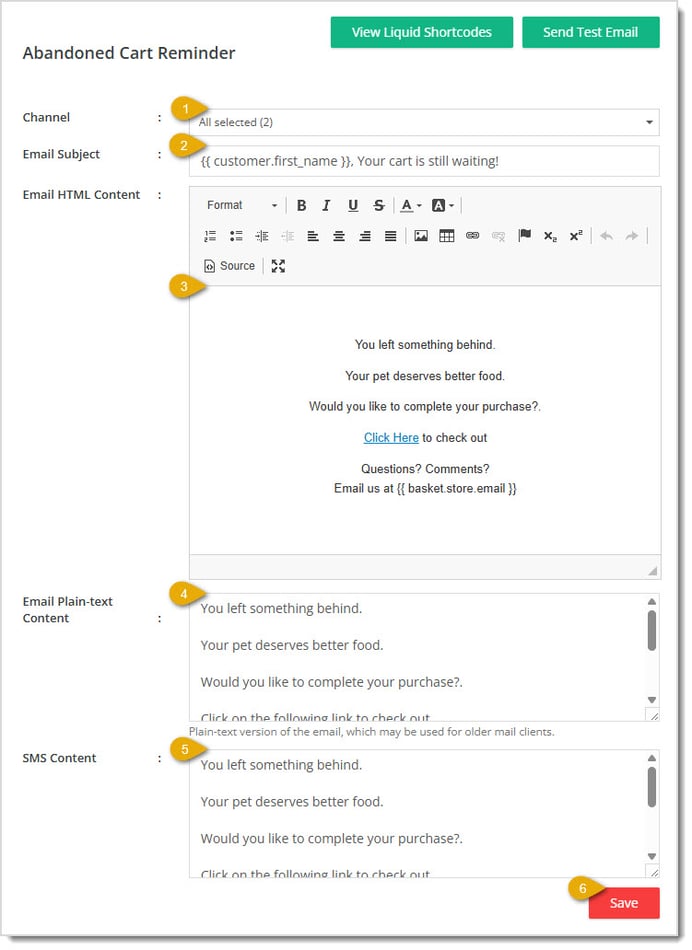Center align the text
The width and height of the screenshot is (692, 950).
(x=339, y=236)
